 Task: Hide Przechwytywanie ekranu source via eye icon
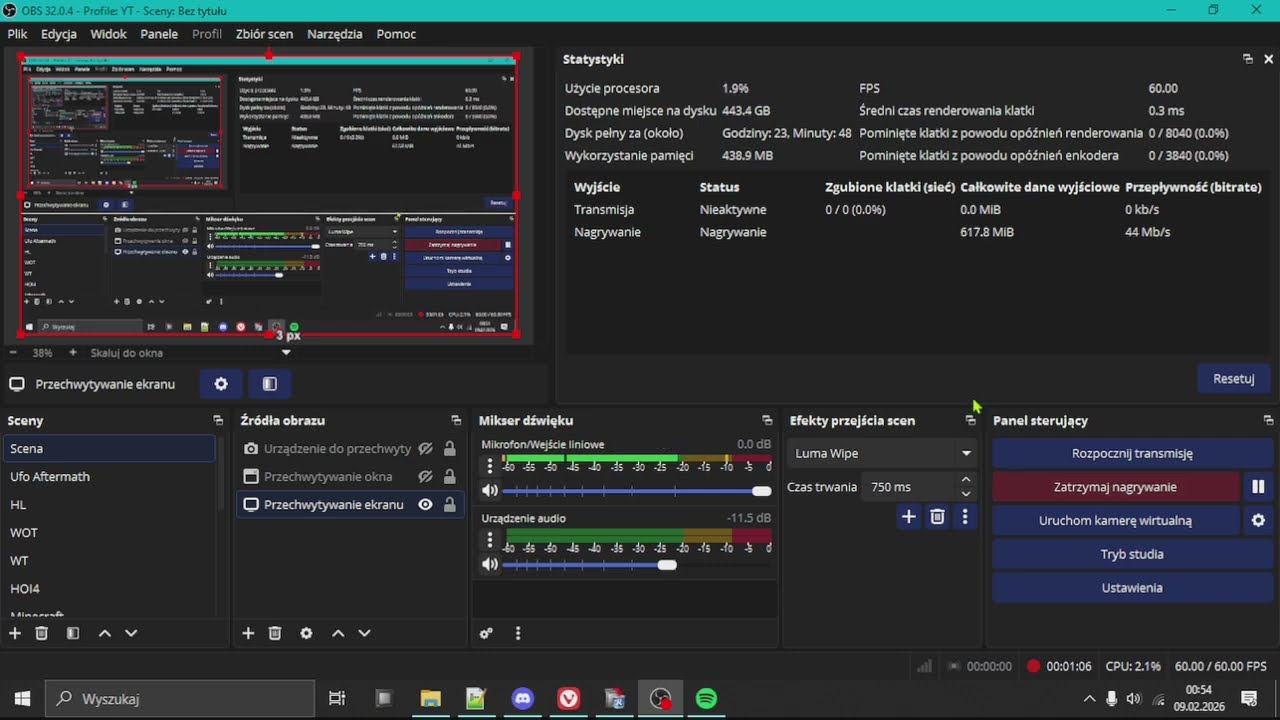(x=425, y=505)
